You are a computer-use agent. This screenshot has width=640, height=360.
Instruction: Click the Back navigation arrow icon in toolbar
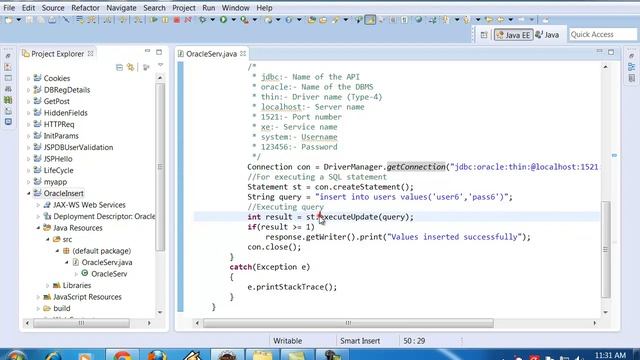point(500,20)
